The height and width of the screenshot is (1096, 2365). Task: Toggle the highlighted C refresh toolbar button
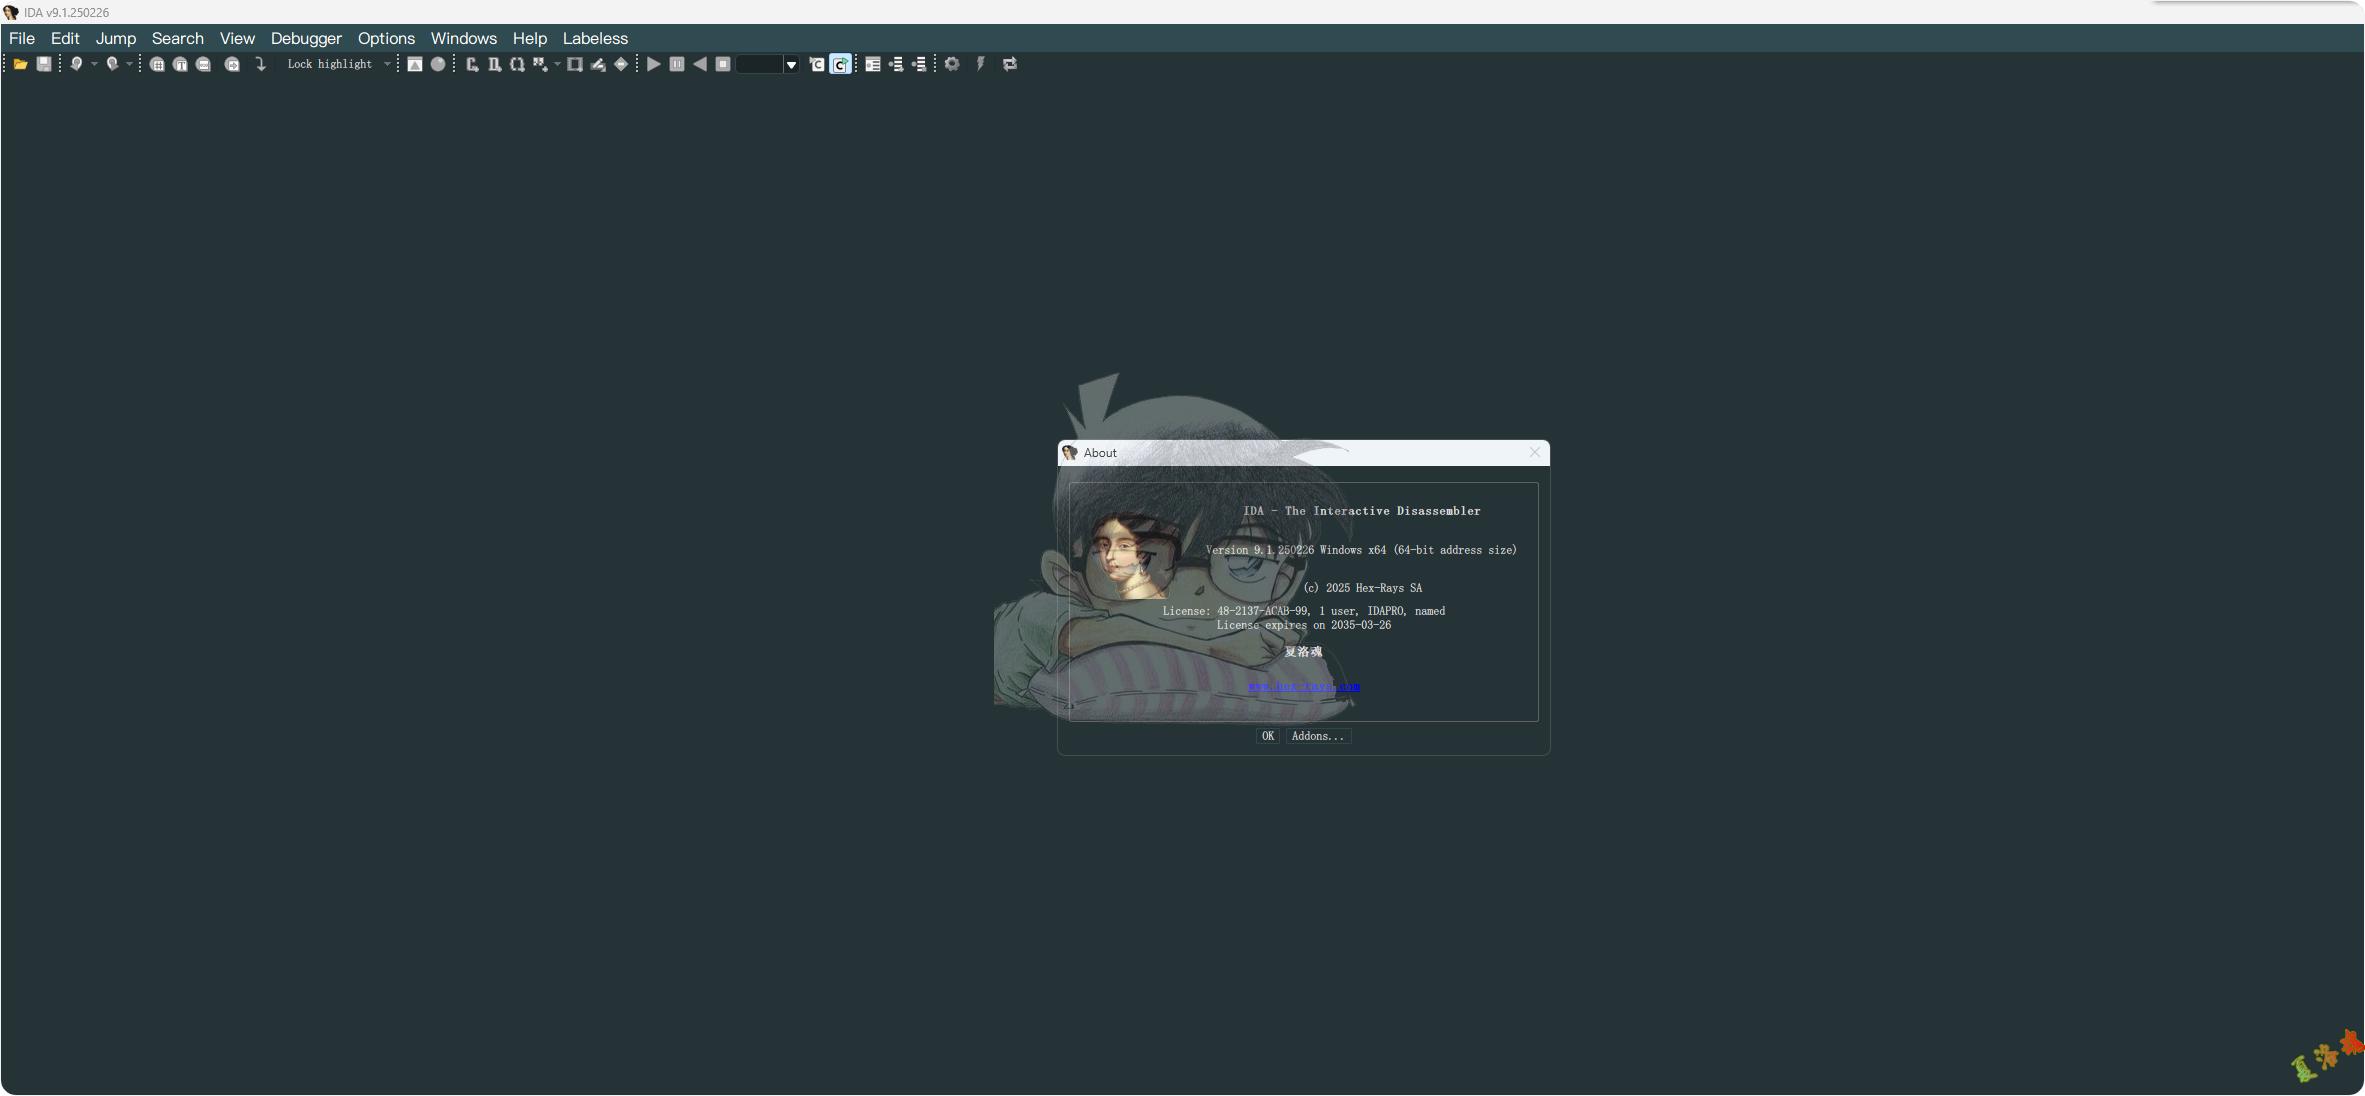click(x=841, y=64)
